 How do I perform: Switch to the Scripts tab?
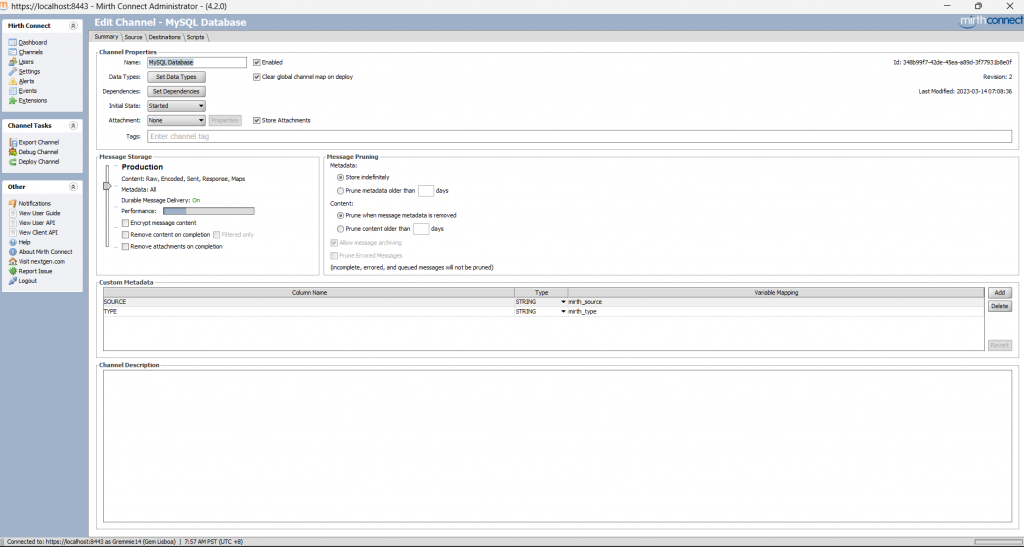195,37
